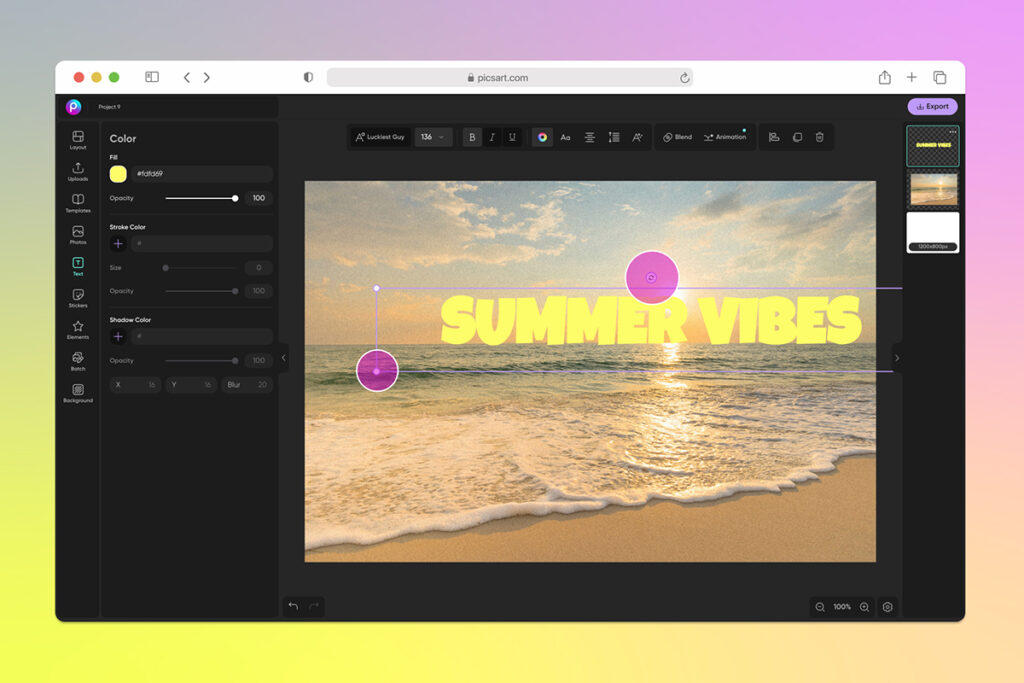Open the Text tool panel

click(x=77, y=265)
